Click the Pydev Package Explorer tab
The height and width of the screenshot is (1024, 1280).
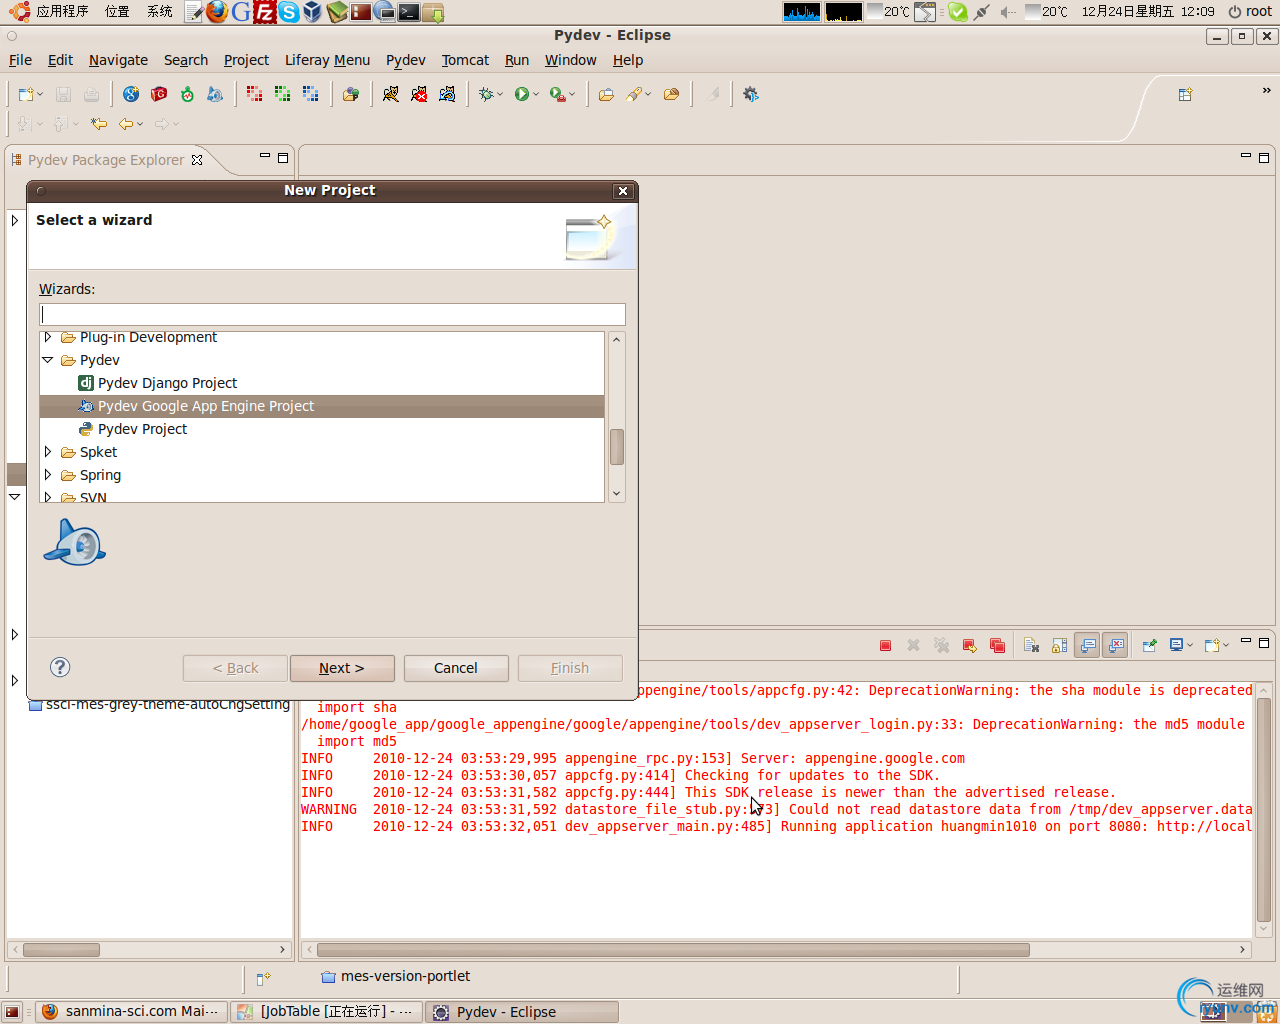tap(106, 160)
